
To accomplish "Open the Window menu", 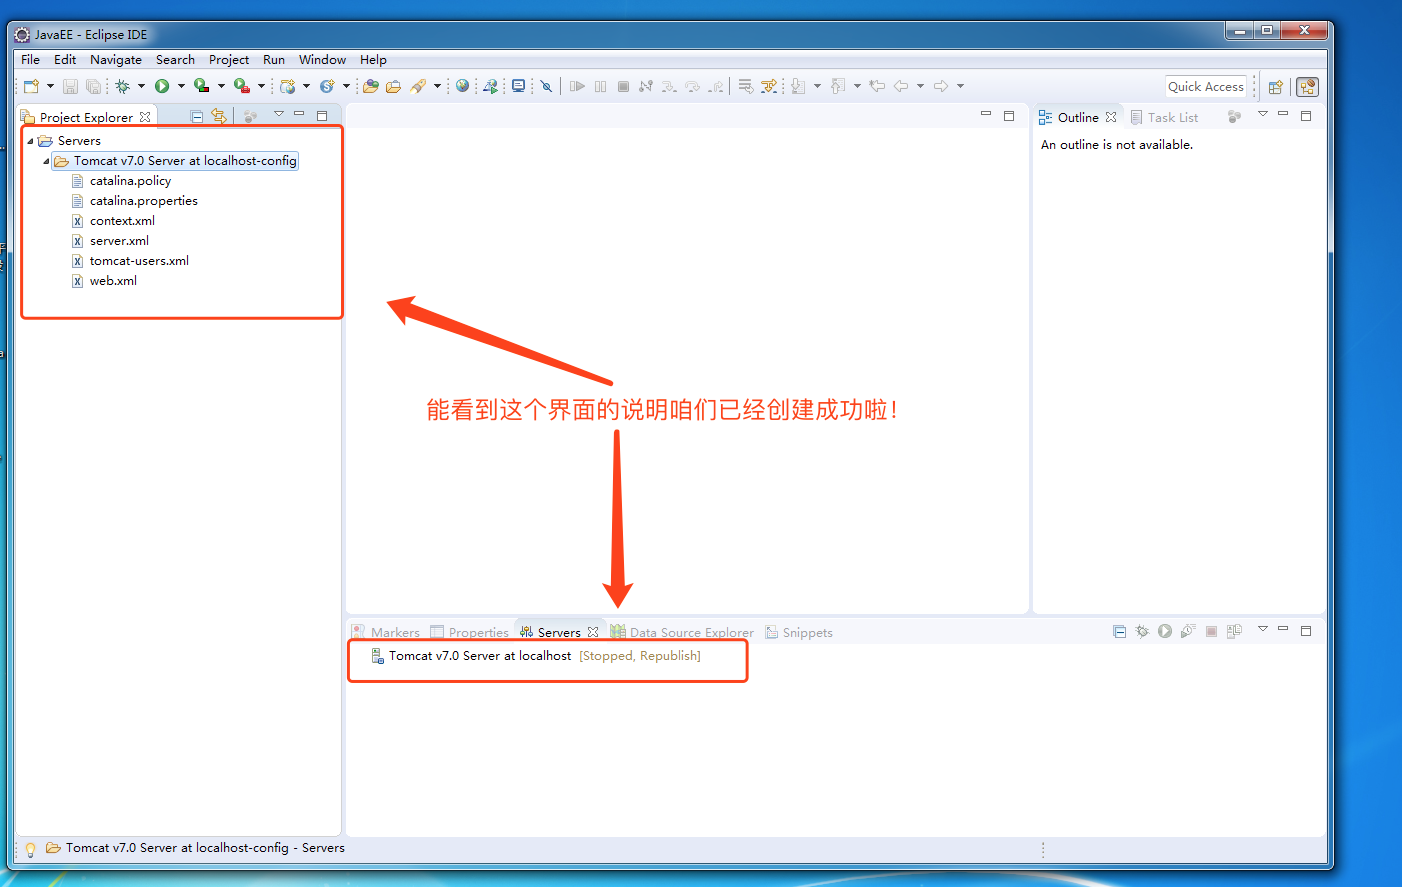I will pyautogui.click(x=322, y=60).
